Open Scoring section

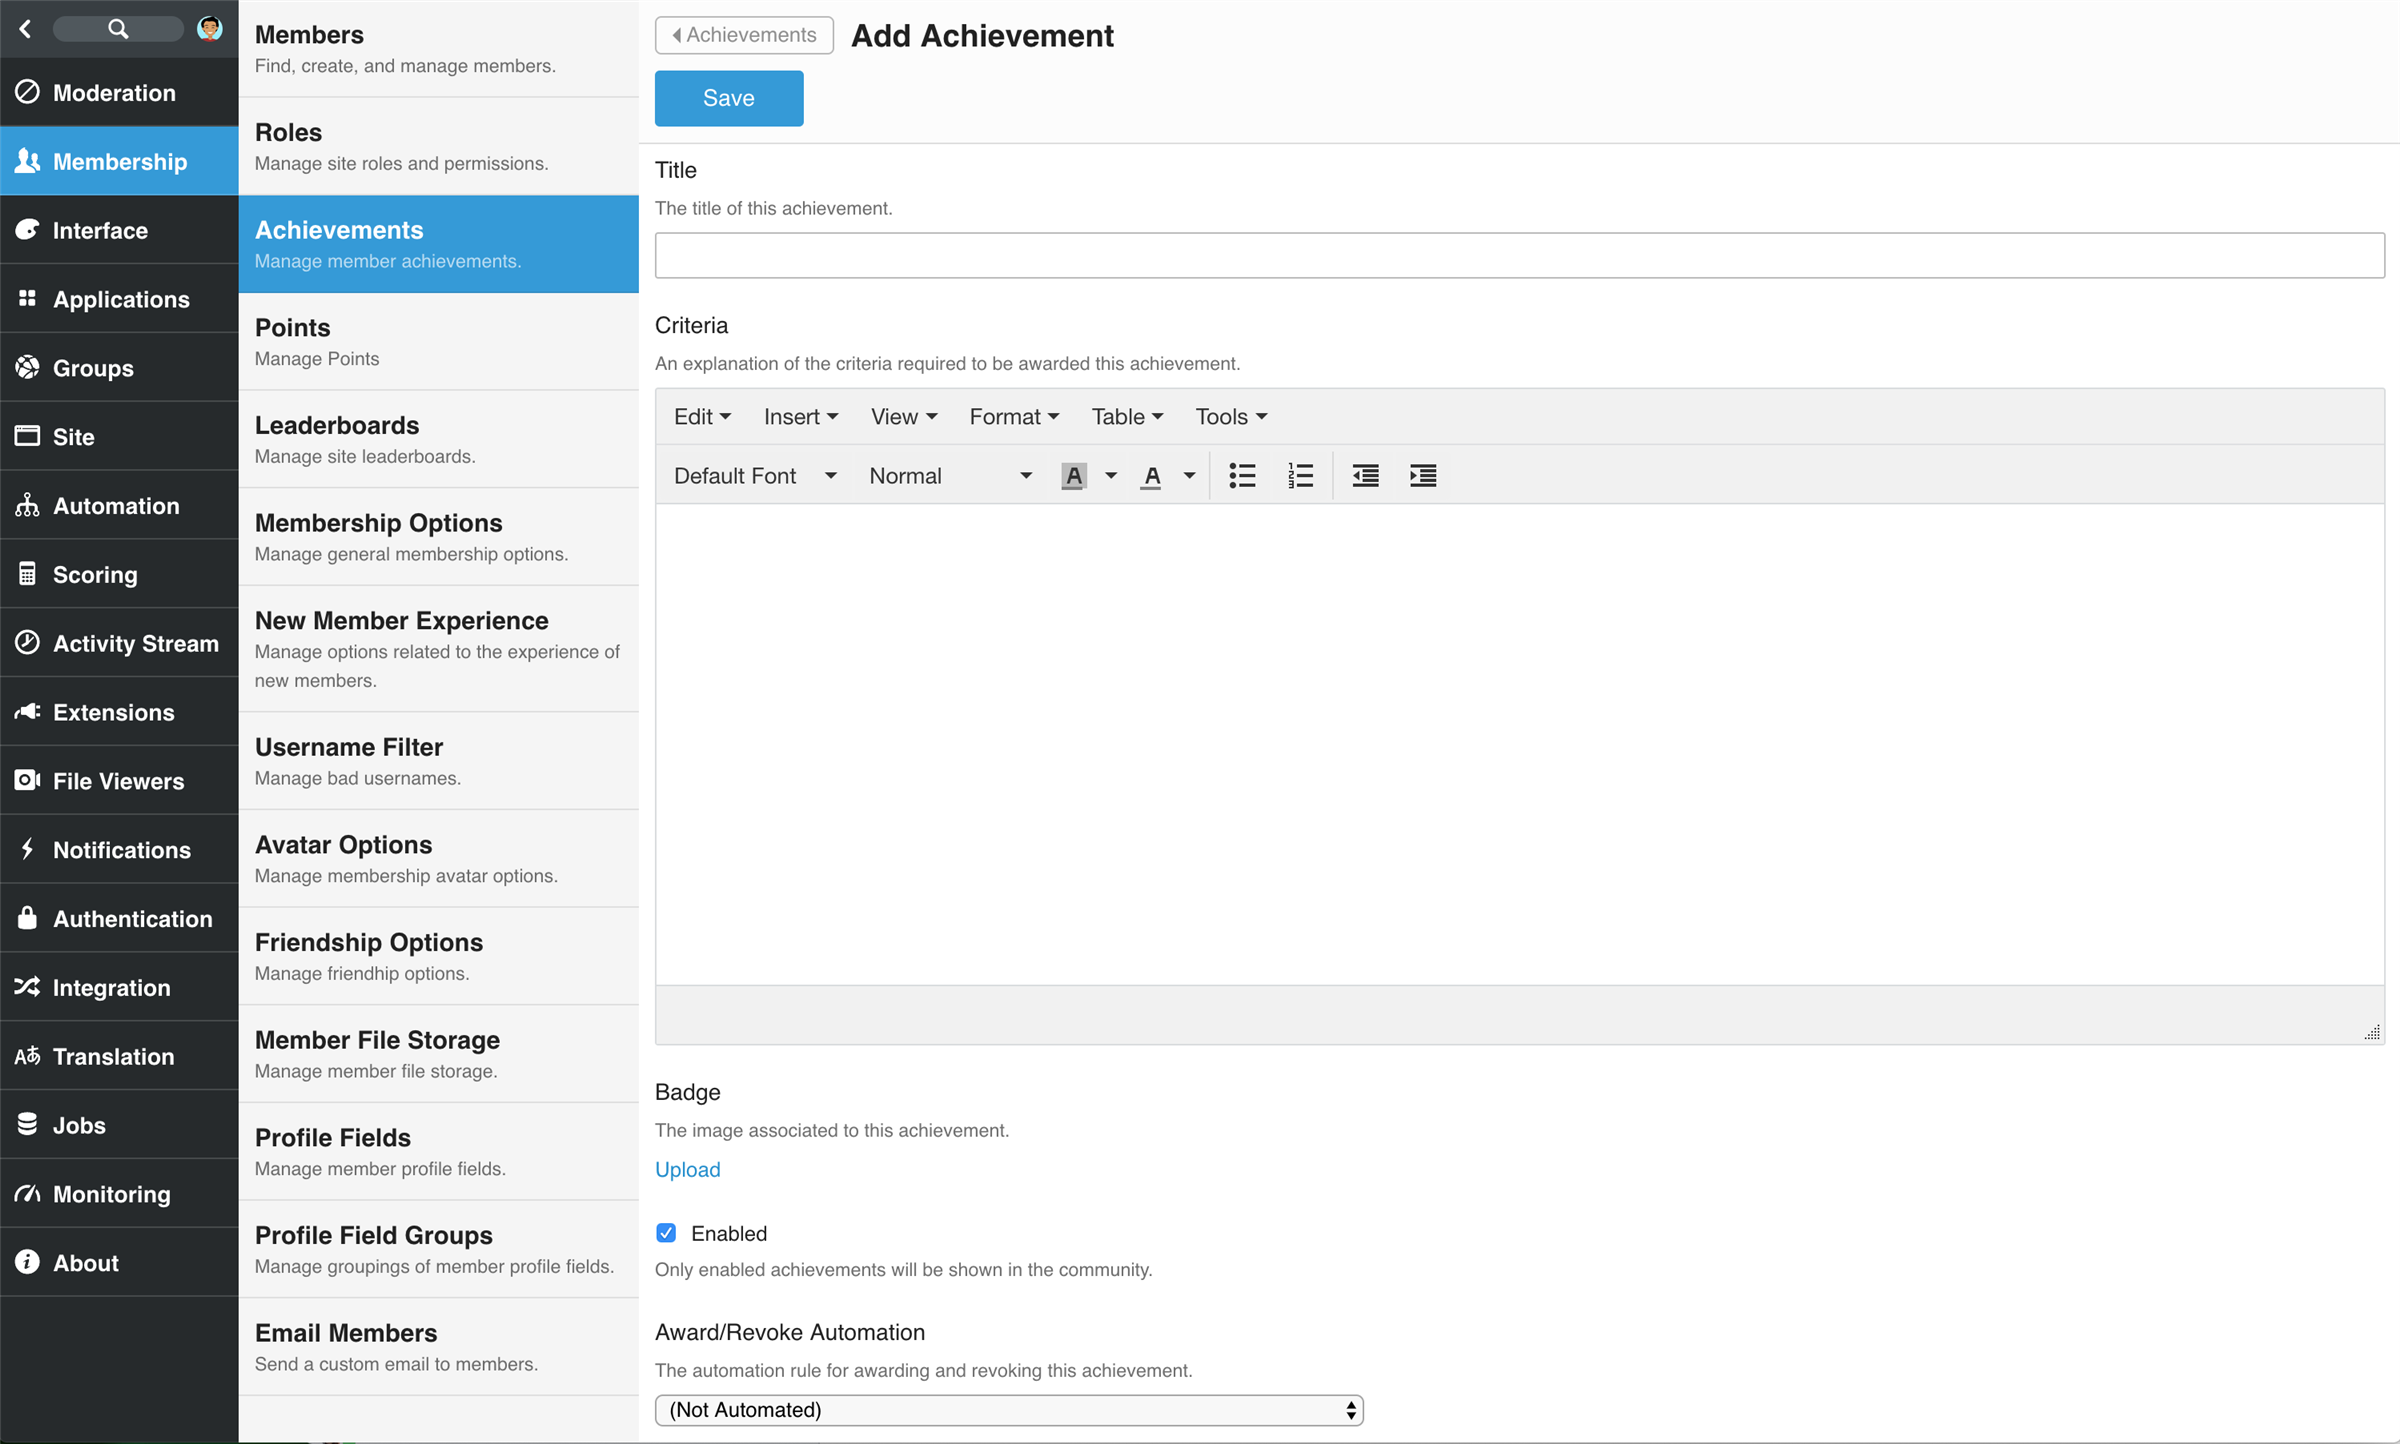coord(119,574)
